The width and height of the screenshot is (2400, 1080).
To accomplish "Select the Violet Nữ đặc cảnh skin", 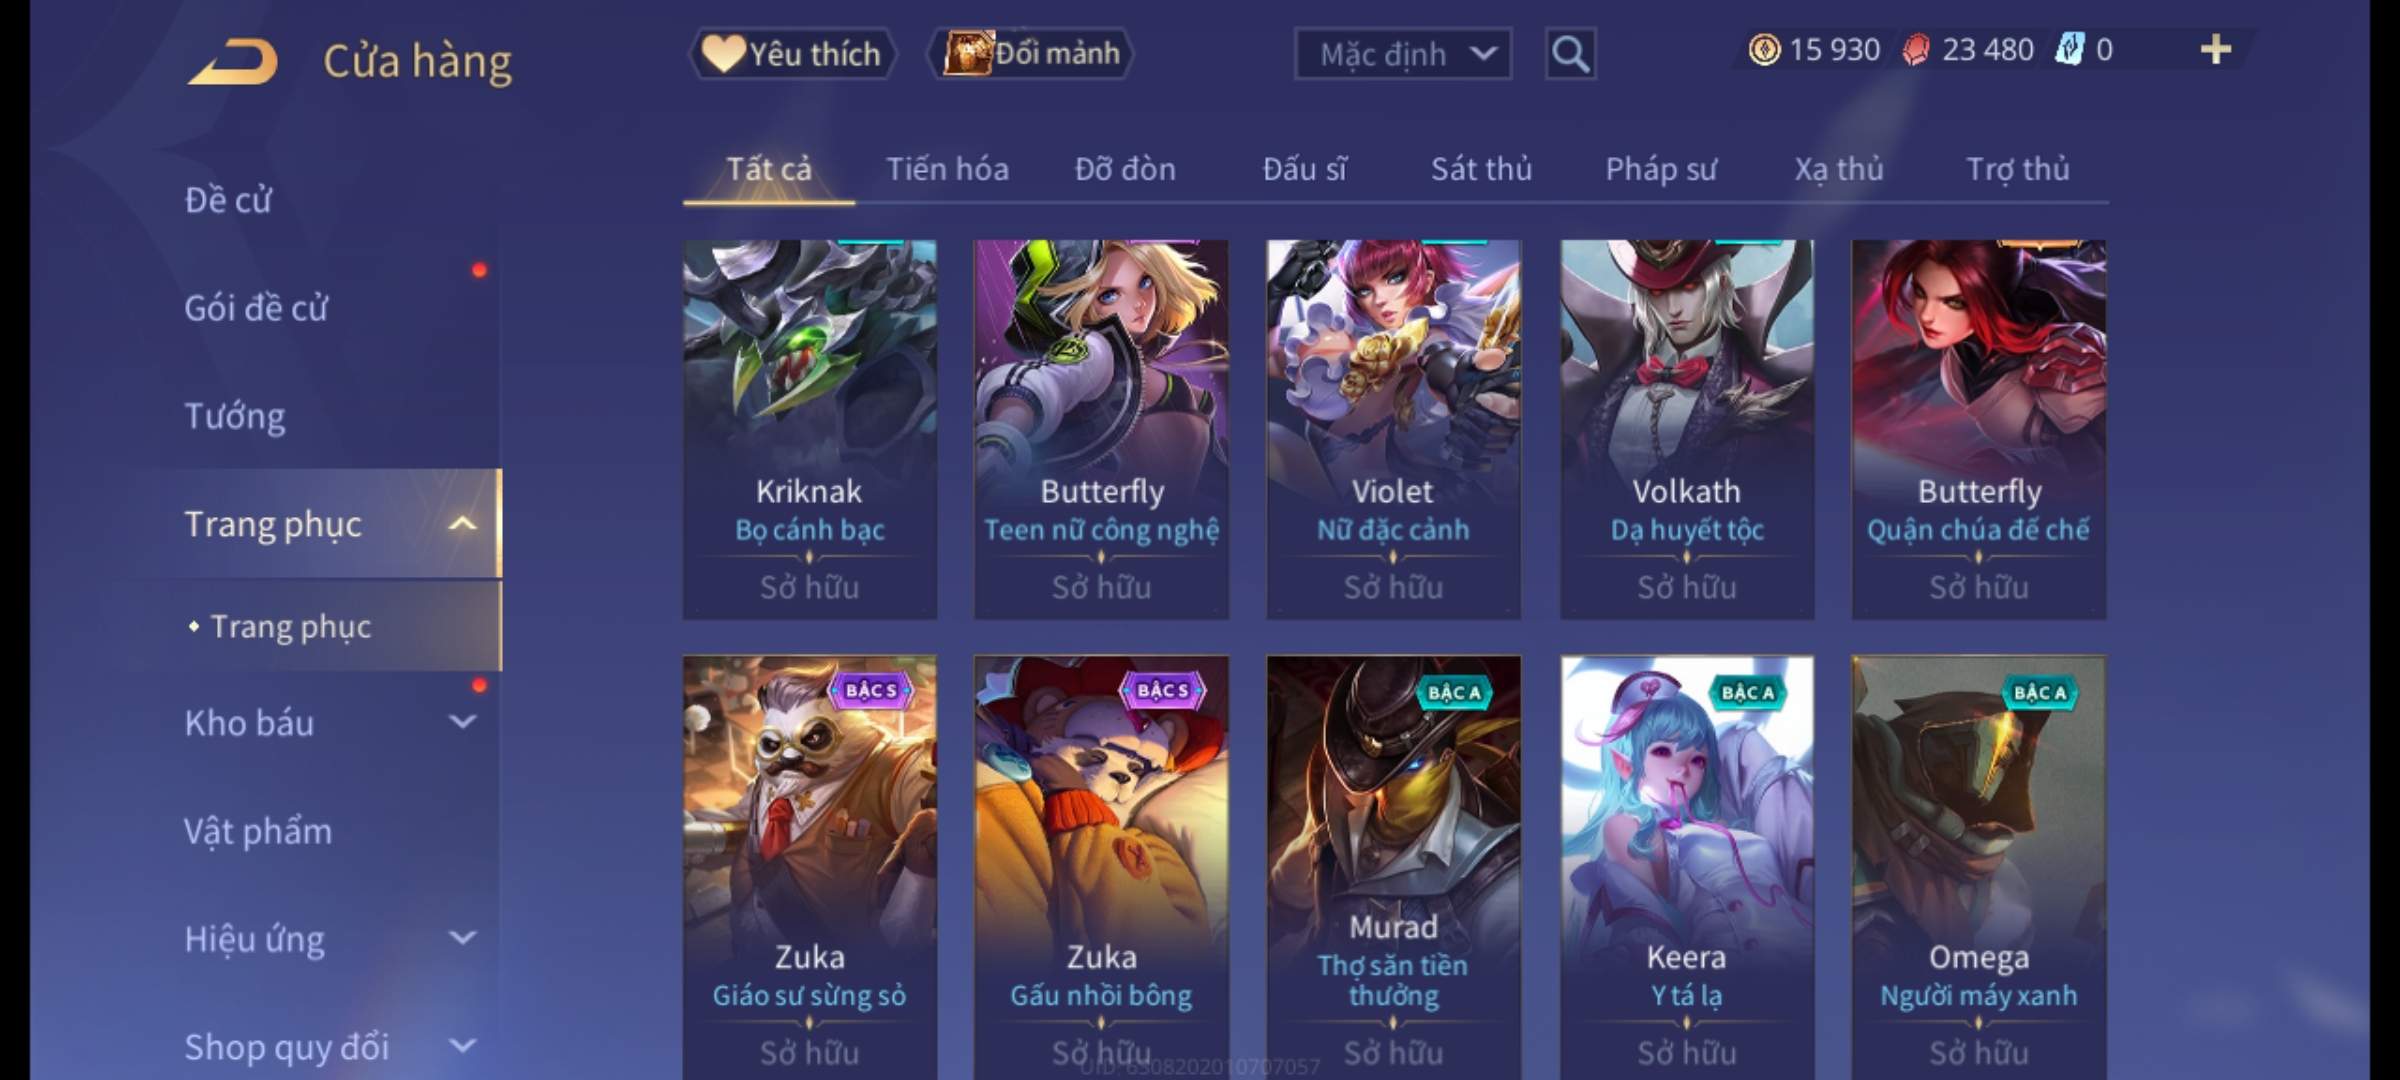I will click(x=1393, y=429).
